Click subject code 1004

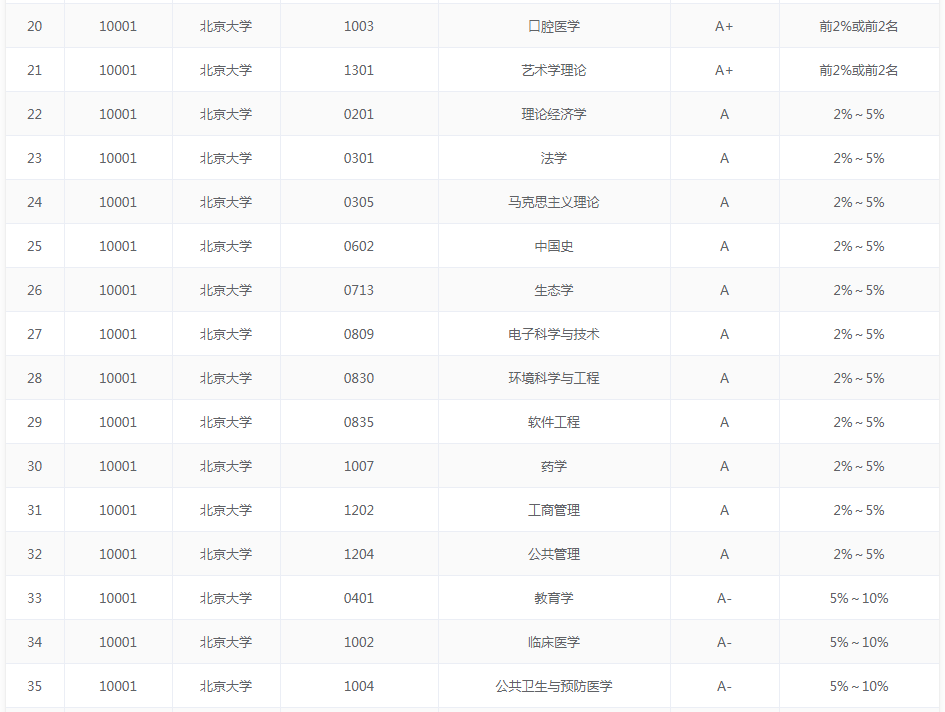[x=359, y=687]
